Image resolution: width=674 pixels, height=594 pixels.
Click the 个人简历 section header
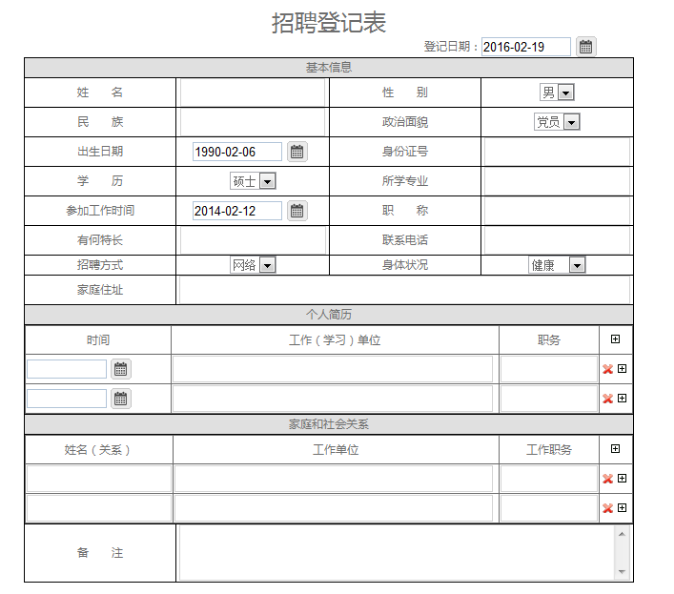tap(329, 315)
